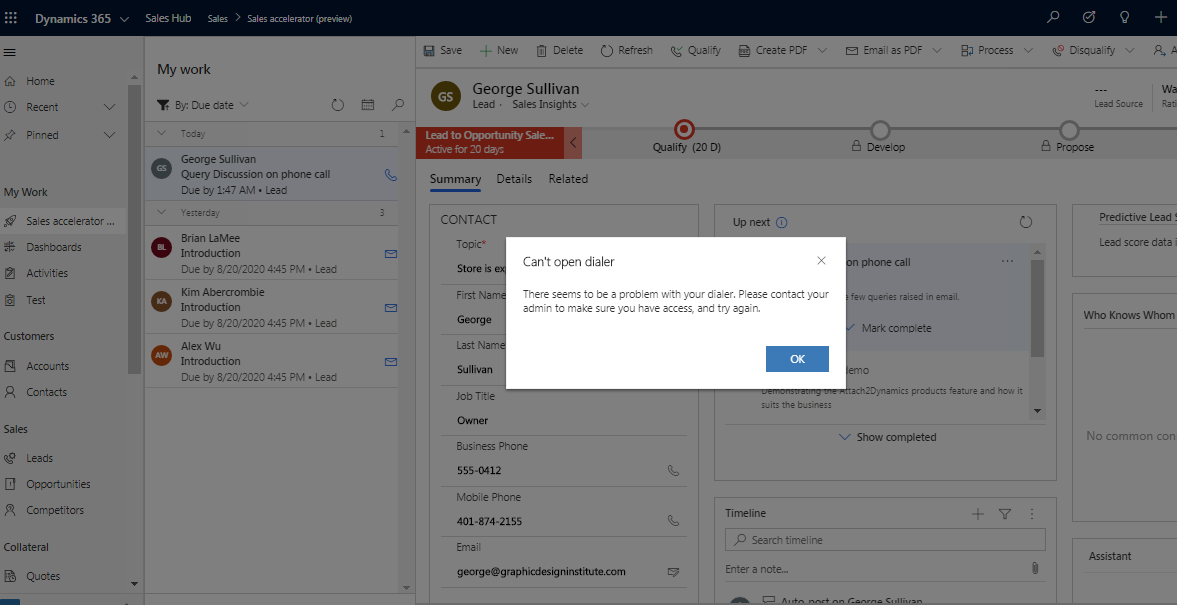
Task: Expand the Process dropdown arrow
Action: 1028,50
